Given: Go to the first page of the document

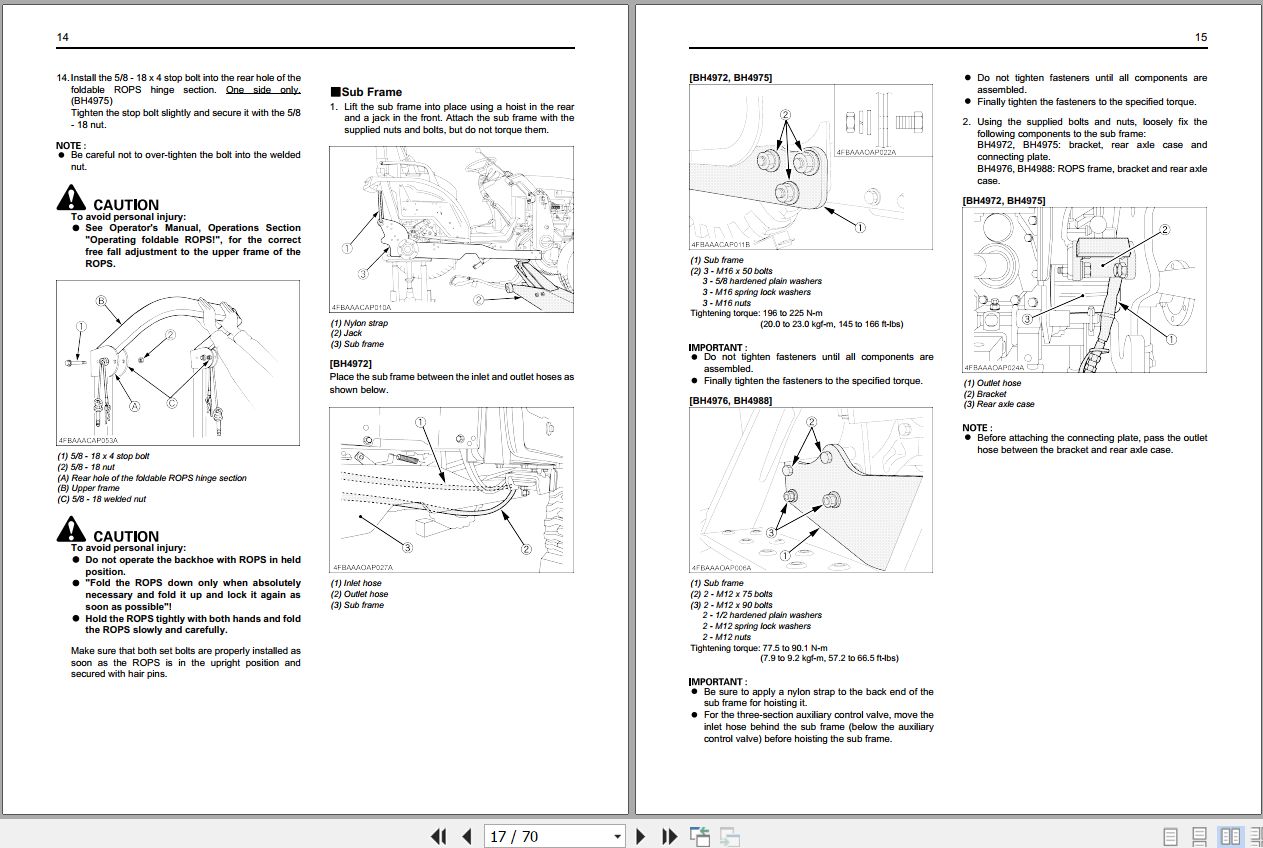Looking at the screenshot, I should 437,836.
